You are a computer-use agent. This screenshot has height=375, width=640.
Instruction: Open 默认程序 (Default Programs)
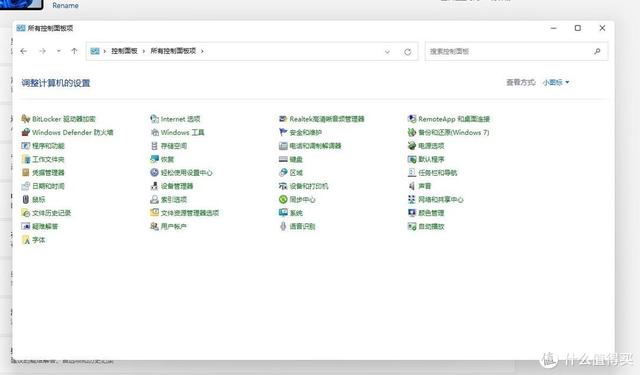pos(426,159)
